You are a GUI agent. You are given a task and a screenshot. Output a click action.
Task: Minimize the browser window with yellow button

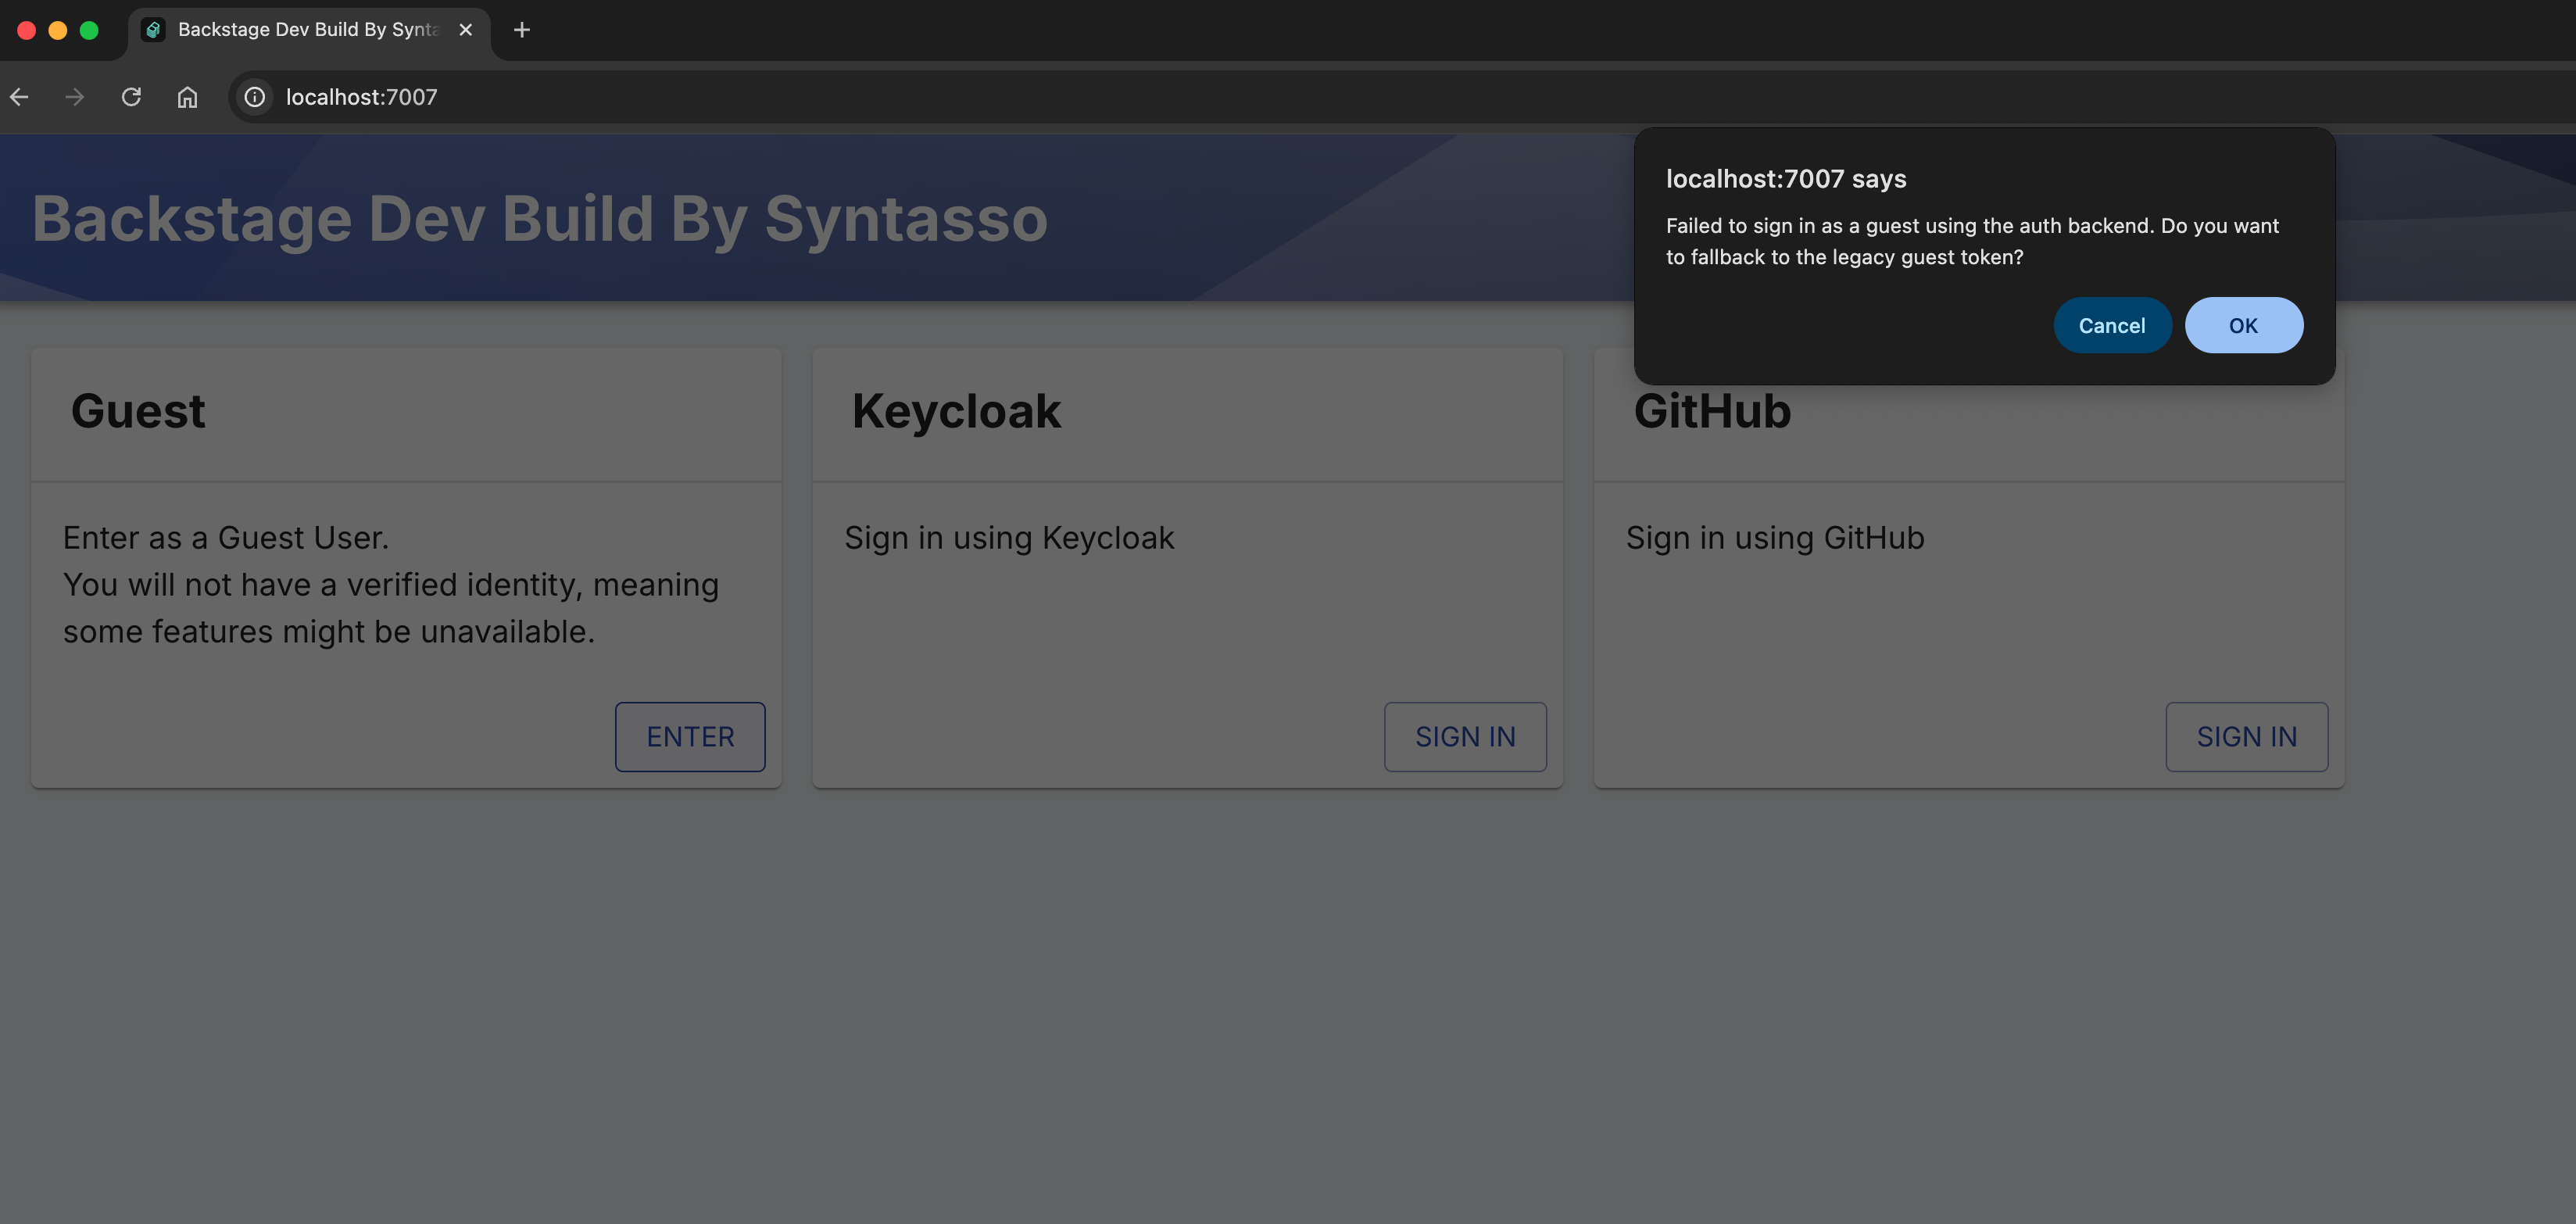pyautogui.click(x=58, y=30)
